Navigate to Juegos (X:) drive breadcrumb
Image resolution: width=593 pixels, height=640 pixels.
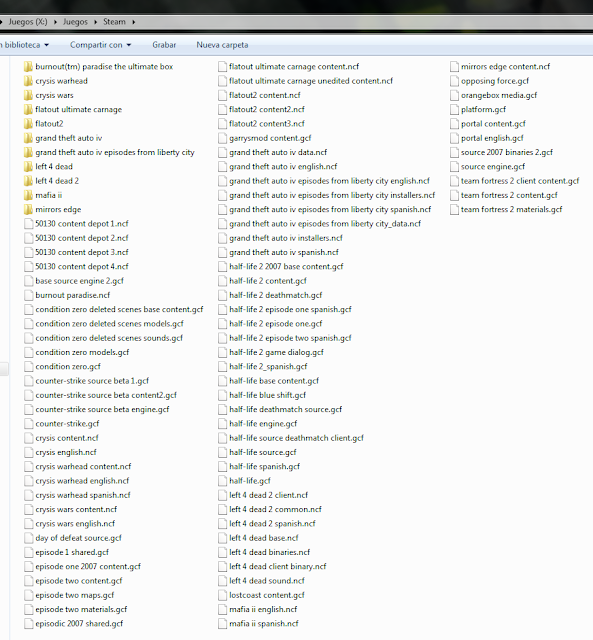(x=28, y=22)
